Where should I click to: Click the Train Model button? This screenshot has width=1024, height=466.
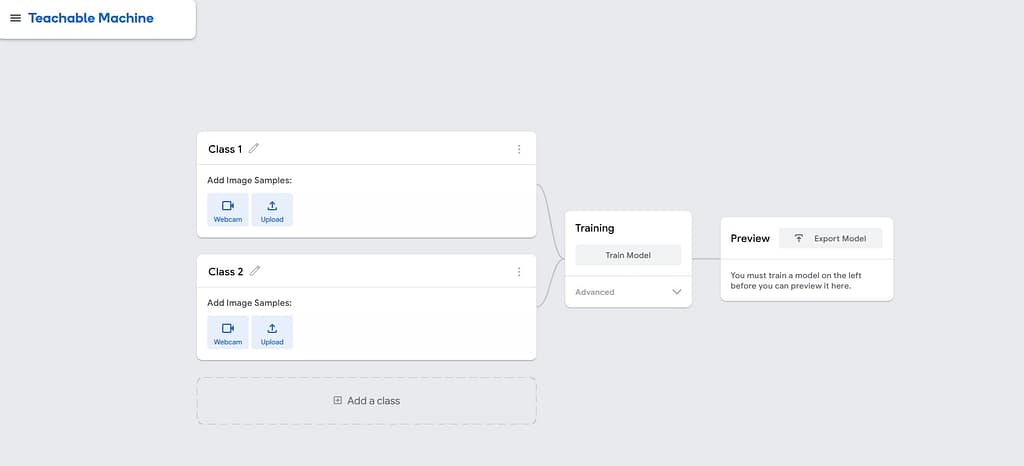coord(628,255)
